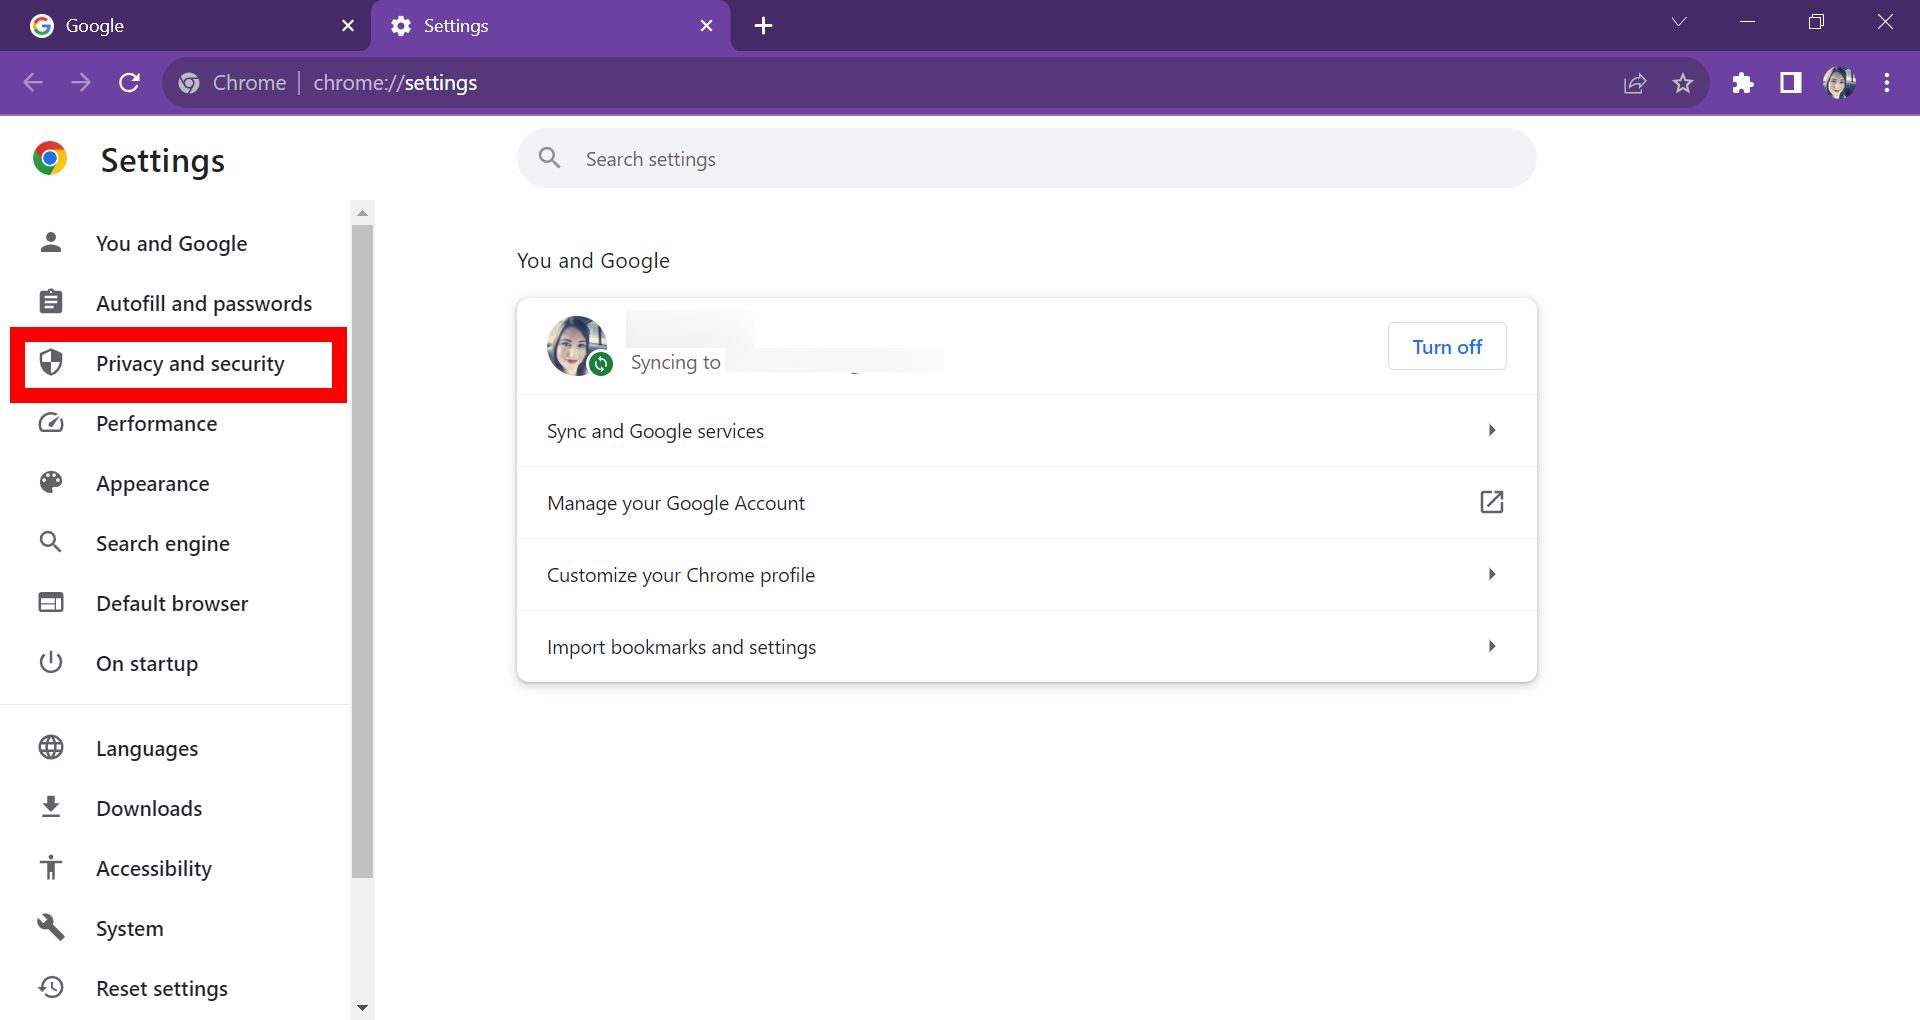
Task: Click the sidebar scrollbar thumb
Action: pyautogui.click(x=363, y=551)
